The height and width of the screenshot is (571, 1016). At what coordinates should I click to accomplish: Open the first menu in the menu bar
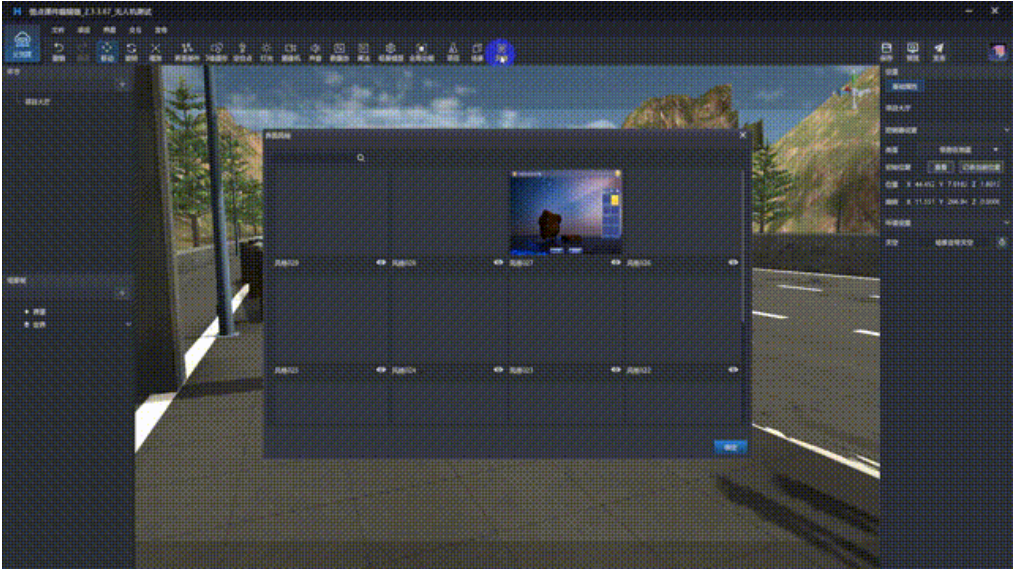click(x=58, y=31)
